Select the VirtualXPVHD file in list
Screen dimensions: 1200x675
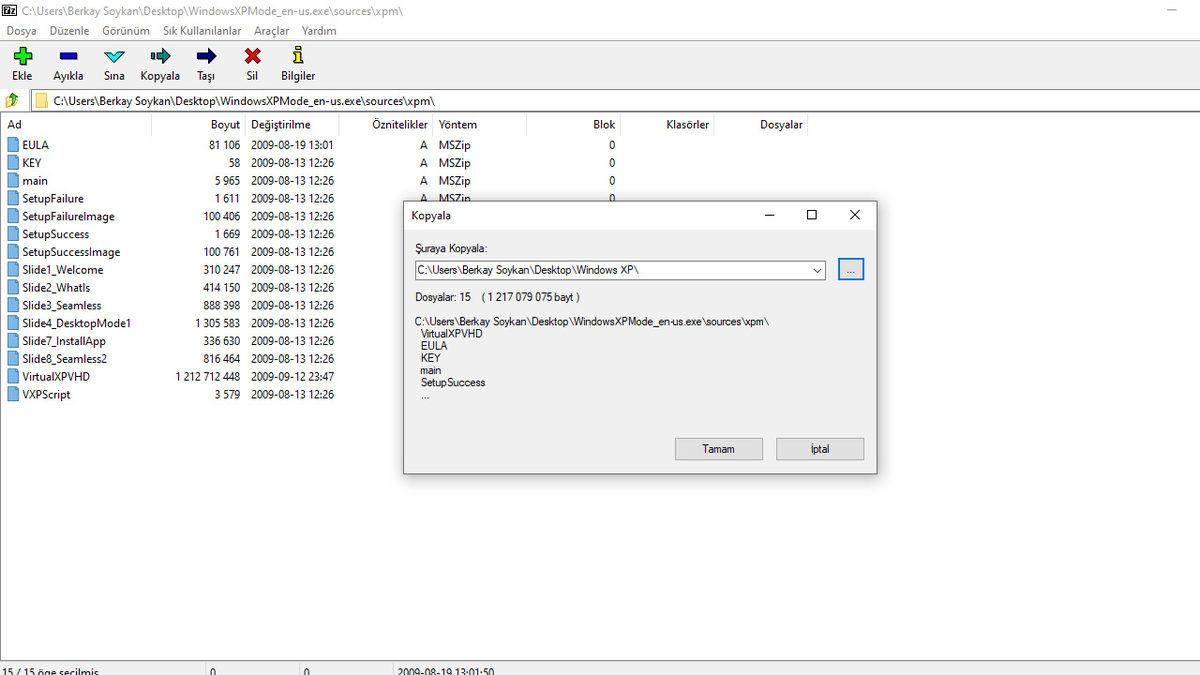tap(56, 377)
